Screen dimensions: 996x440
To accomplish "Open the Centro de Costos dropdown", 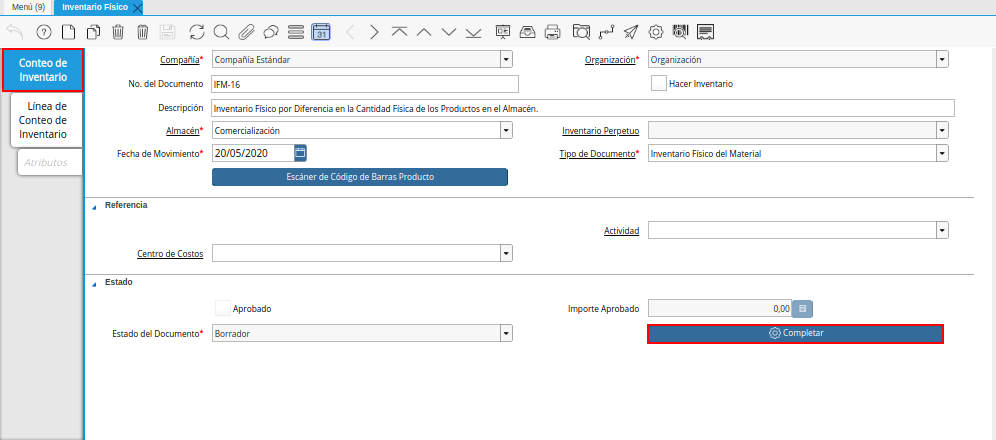I will pos(506,254).
